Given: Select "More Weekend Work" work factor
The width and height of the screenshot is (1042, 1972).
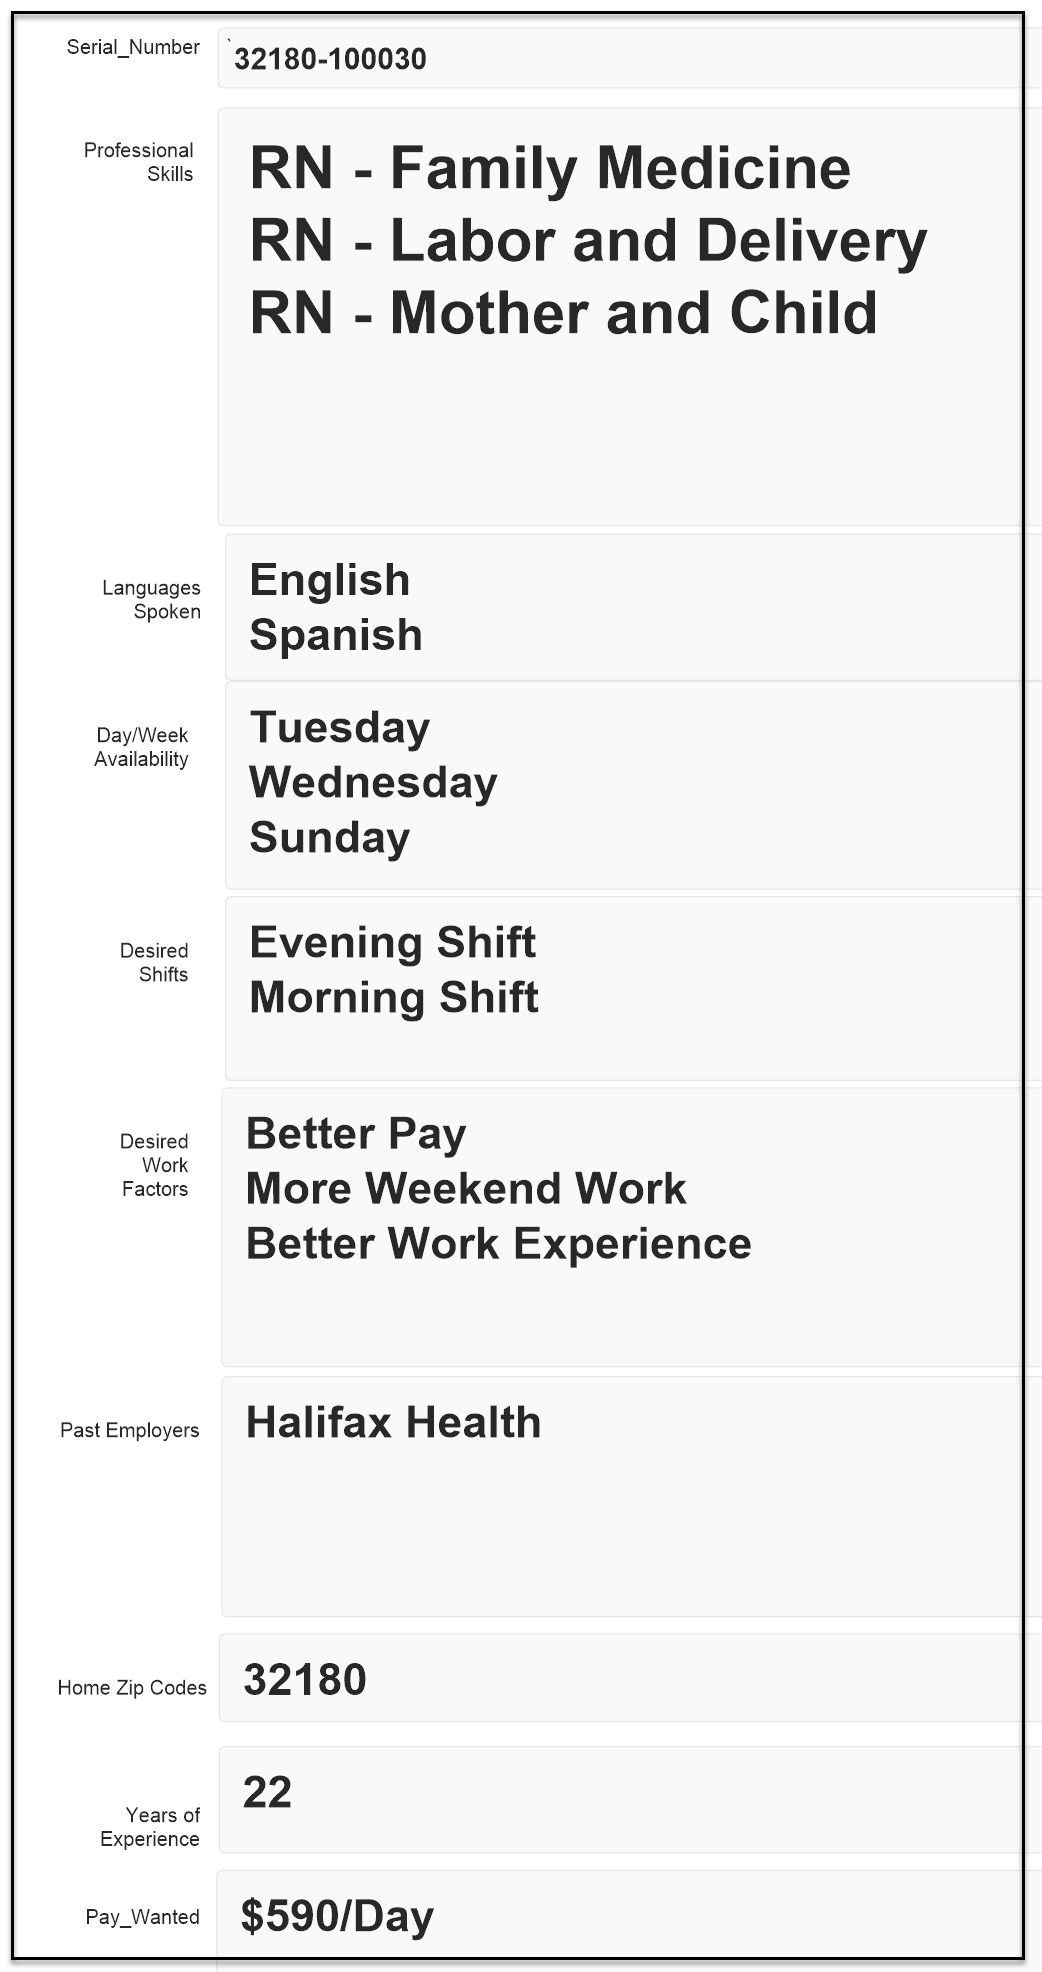Looking at the screenshot, I should pyautogui.click(x=466, y=1188).
